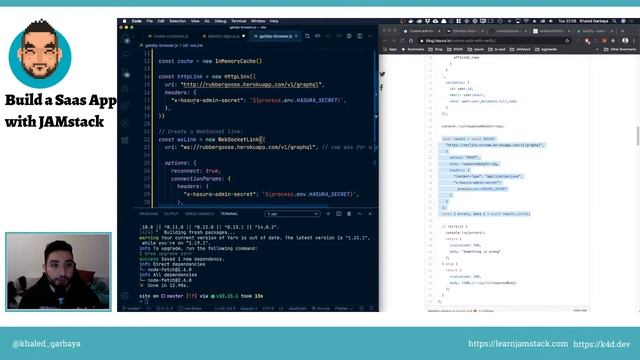Switch to the OUTPUT panel tab
The width and height of the screenshot is (640, 360).
click(171, 214)
